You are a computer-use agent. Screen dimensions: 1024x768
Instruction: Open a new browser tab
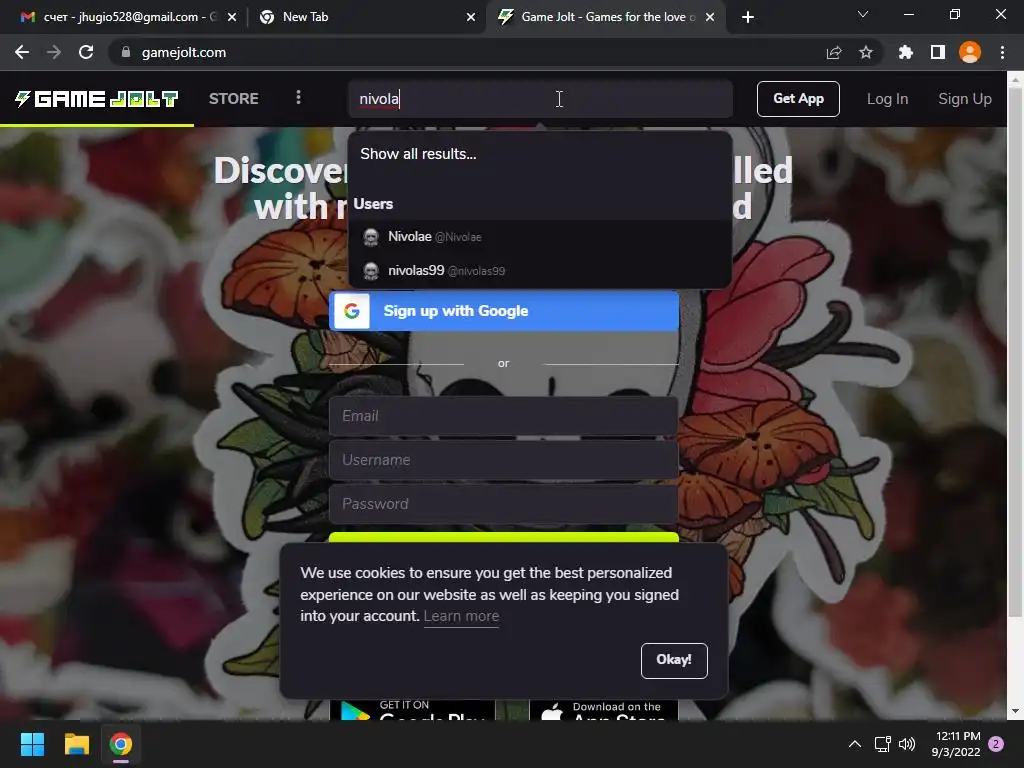tap(748, 17)
